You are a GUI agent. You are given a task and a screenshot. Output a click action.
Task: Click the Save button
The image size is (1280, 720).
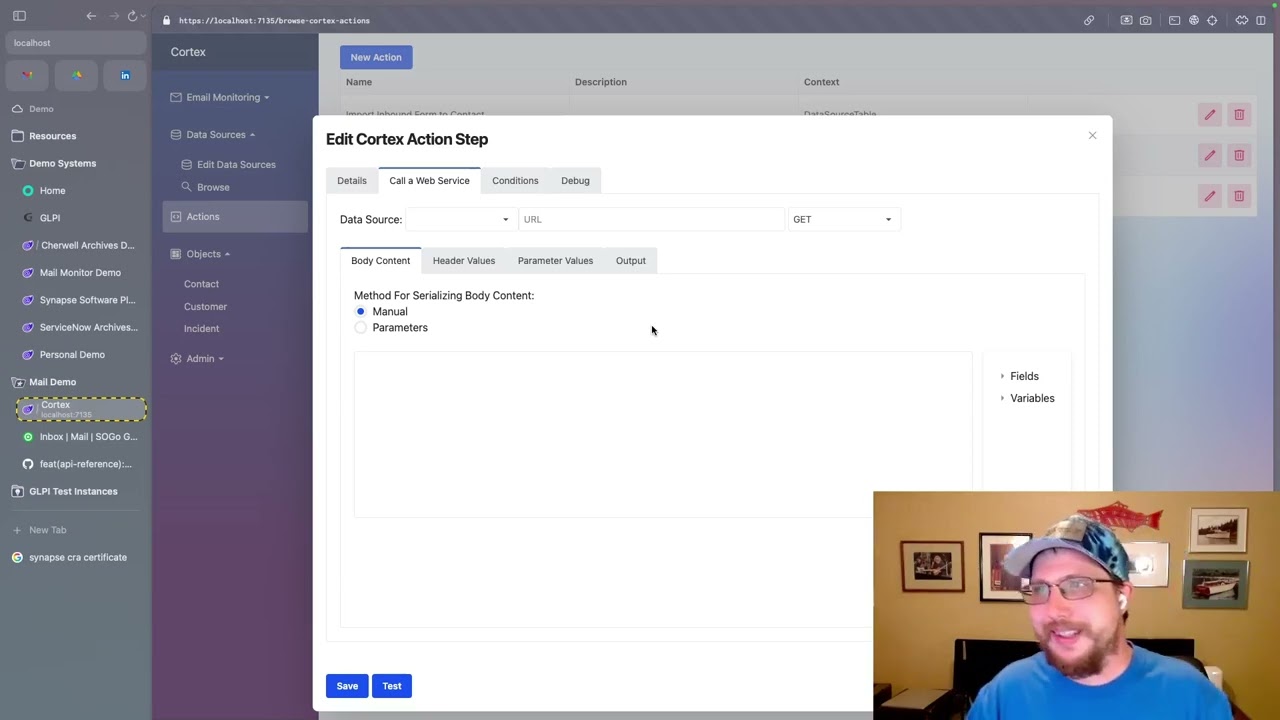tap(347, 686)
